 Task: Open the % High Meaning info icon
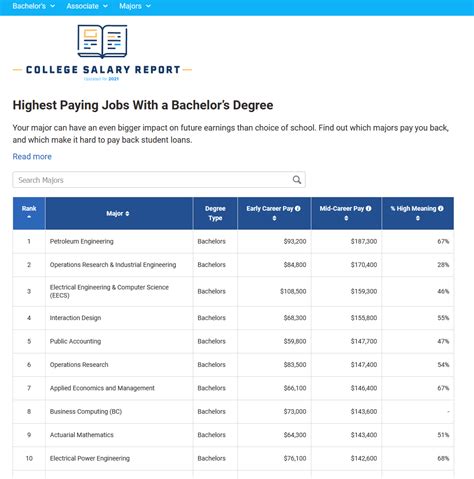(x=441, y=208)
